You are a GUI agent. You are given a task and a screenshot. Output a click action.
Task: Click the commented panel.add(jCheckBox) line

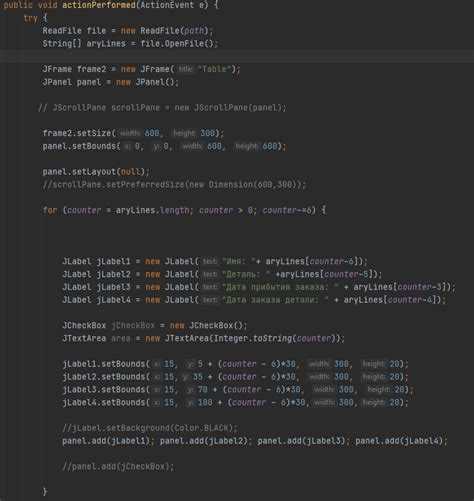click(118, 466)
